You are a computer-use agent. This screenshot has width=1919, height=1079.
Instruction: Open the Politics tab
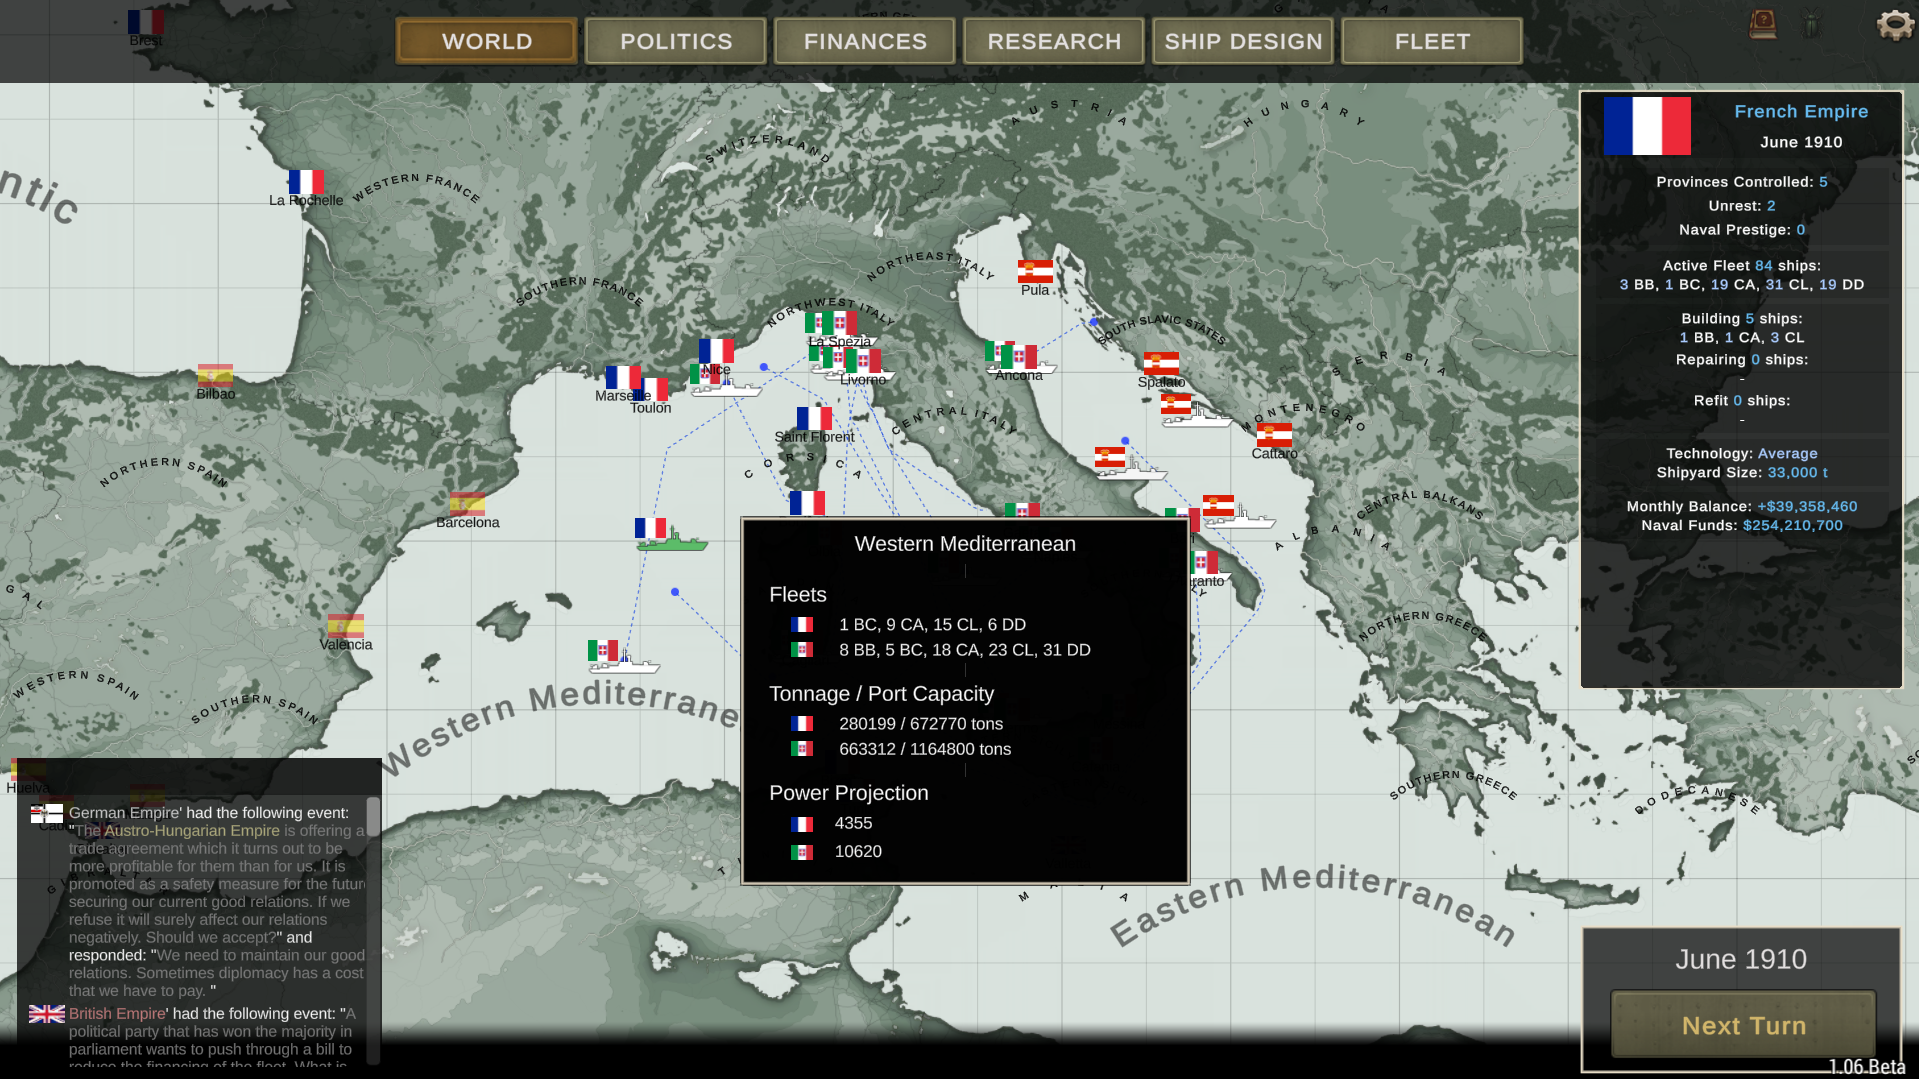click(676, 41)
